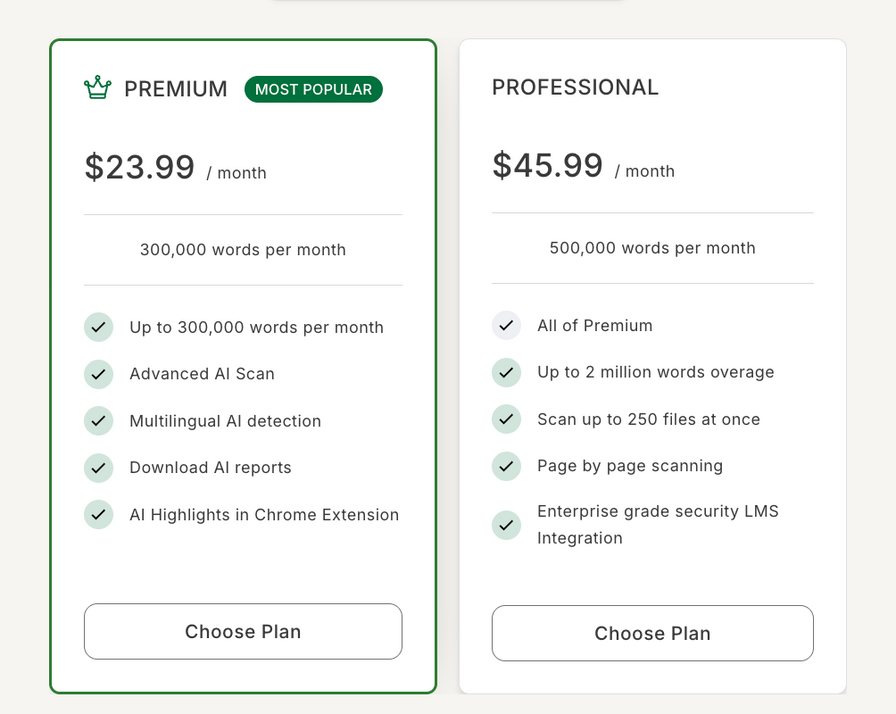Select the PROFESSIONAL plan title

pyautogui.click(x=575, y=87)
